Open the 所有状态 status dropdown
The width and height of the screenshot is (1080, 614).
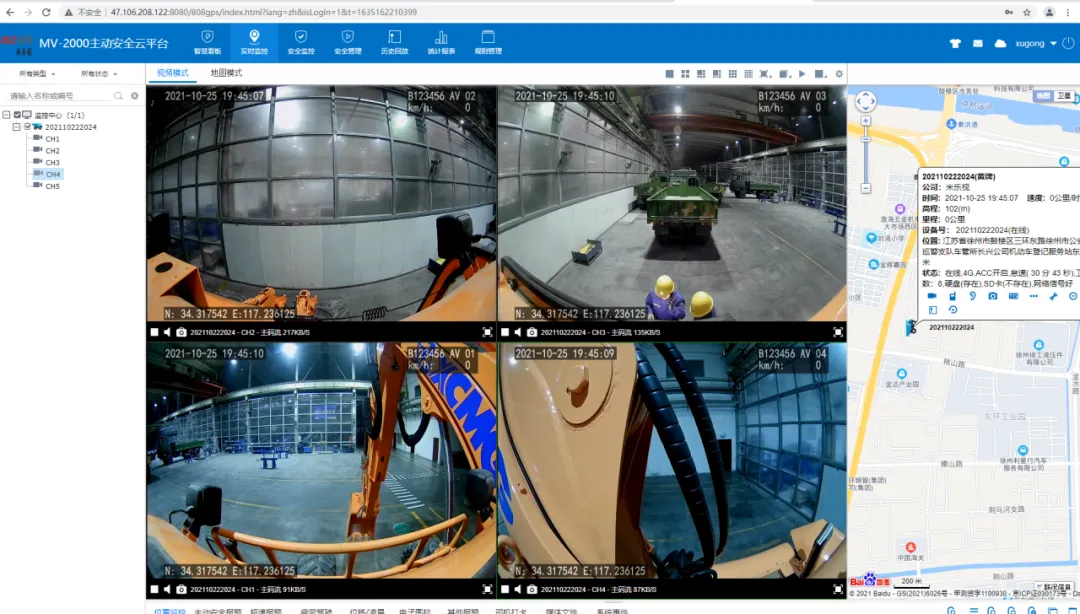coord(97,74)
